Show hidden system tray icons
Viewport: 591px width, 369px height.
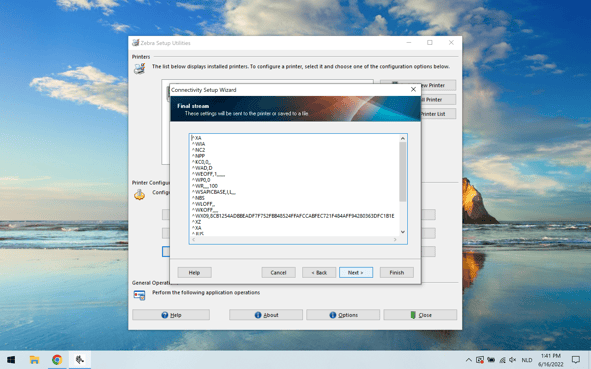pos(469,360)
